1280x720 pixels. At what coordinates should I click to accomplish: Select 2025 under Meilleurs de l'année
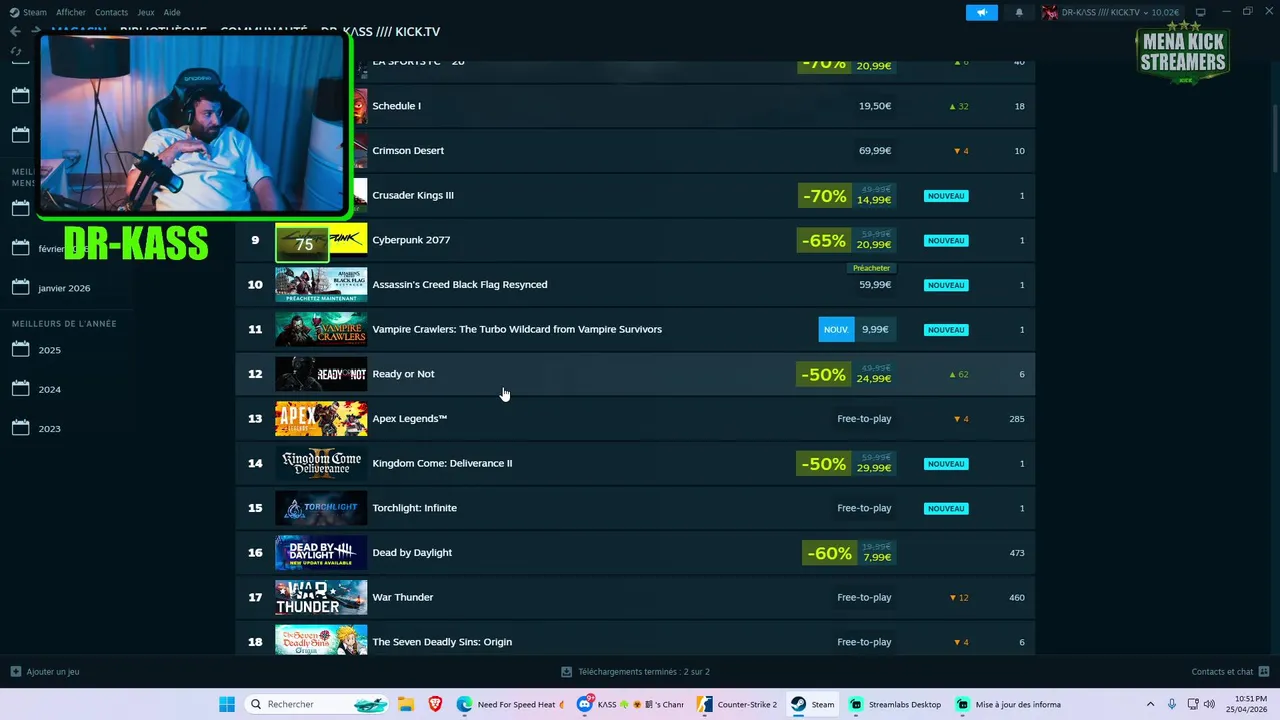pos(49,350)
